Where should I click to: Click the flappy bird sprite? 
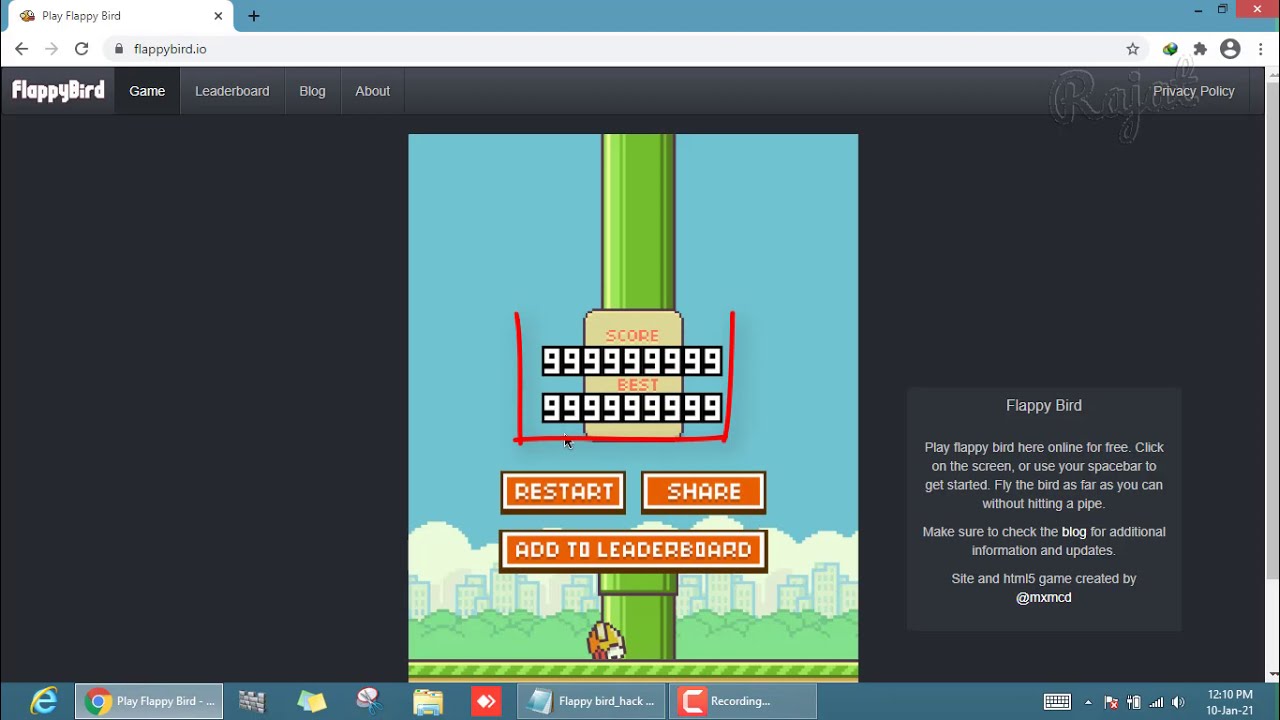(x=606, y=641)
